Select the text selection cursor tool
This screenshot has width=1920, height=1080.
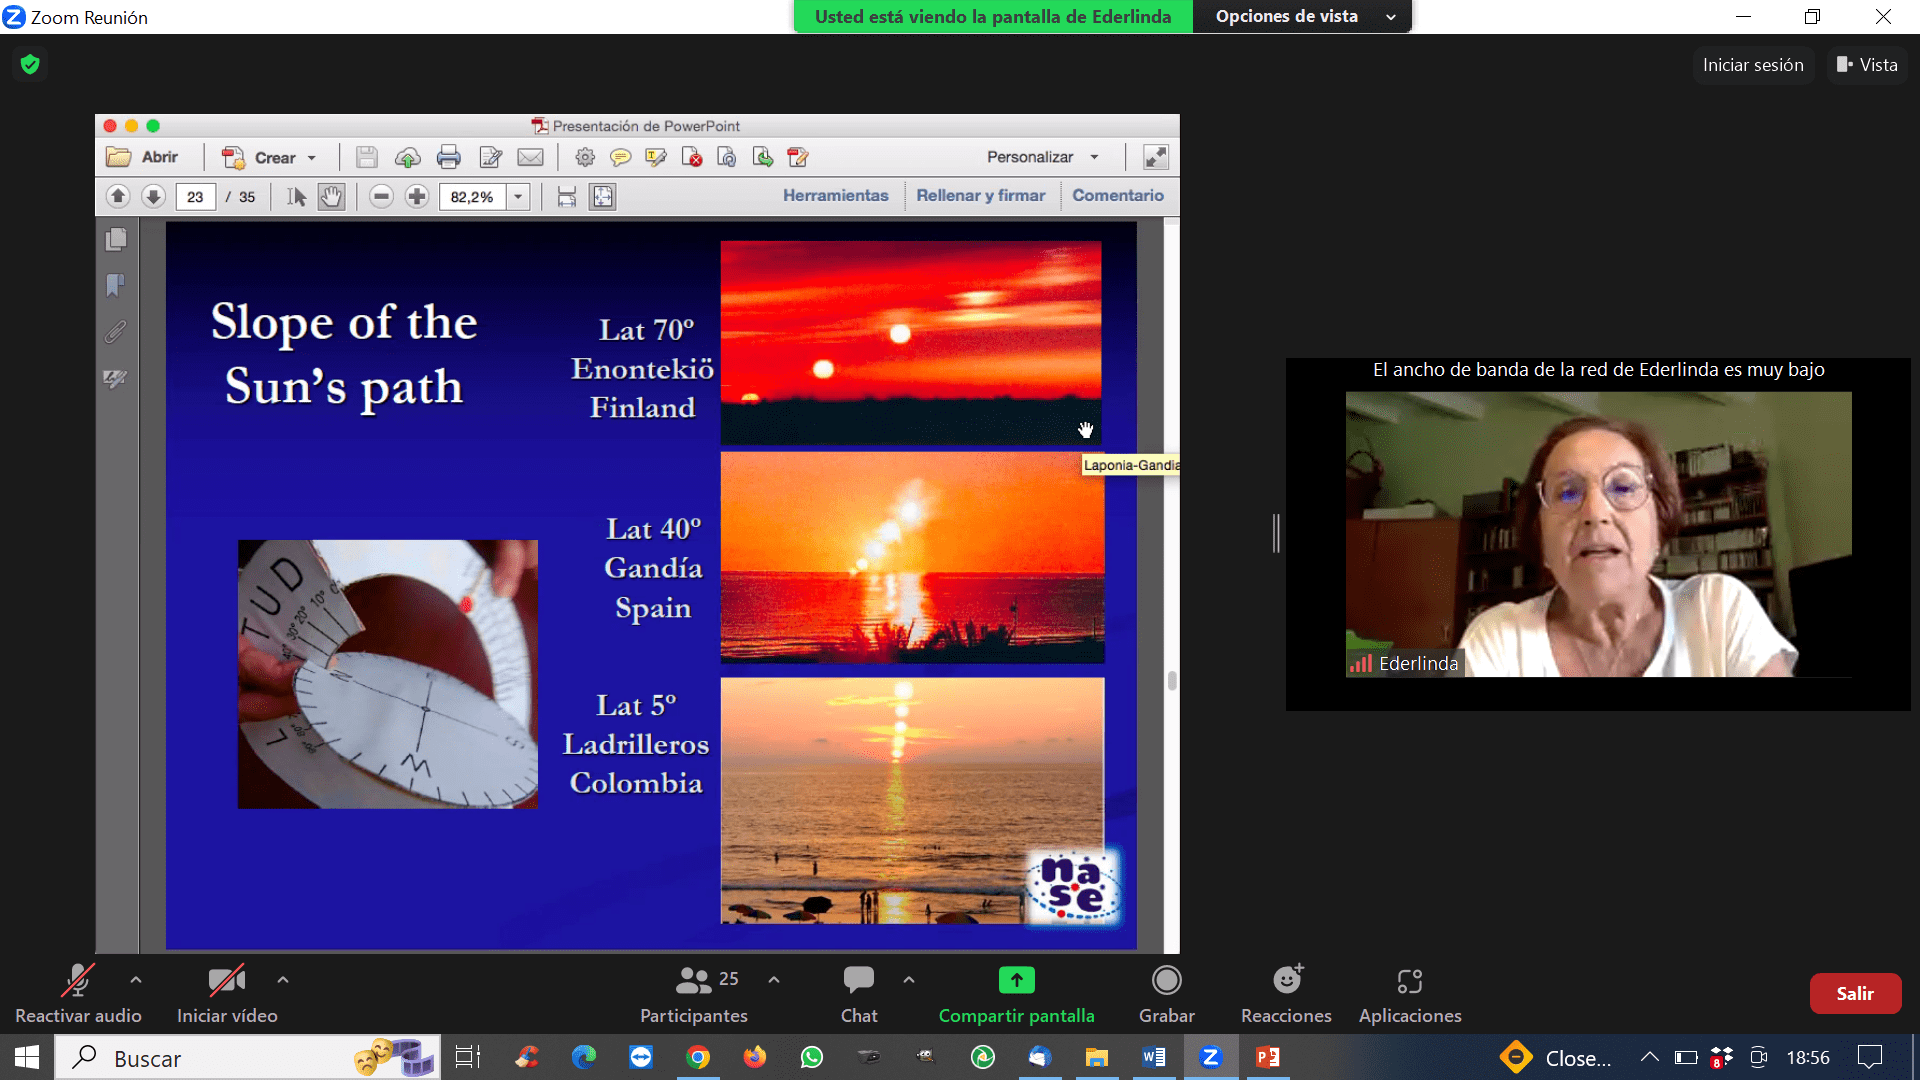pyautogui.click(x=296, y=197)
